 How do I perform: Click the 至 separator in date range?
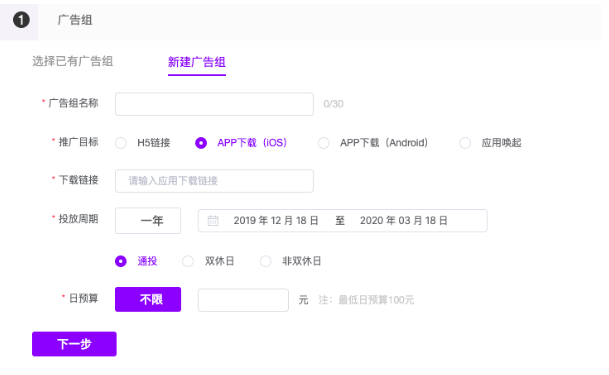tap(340, 220)
